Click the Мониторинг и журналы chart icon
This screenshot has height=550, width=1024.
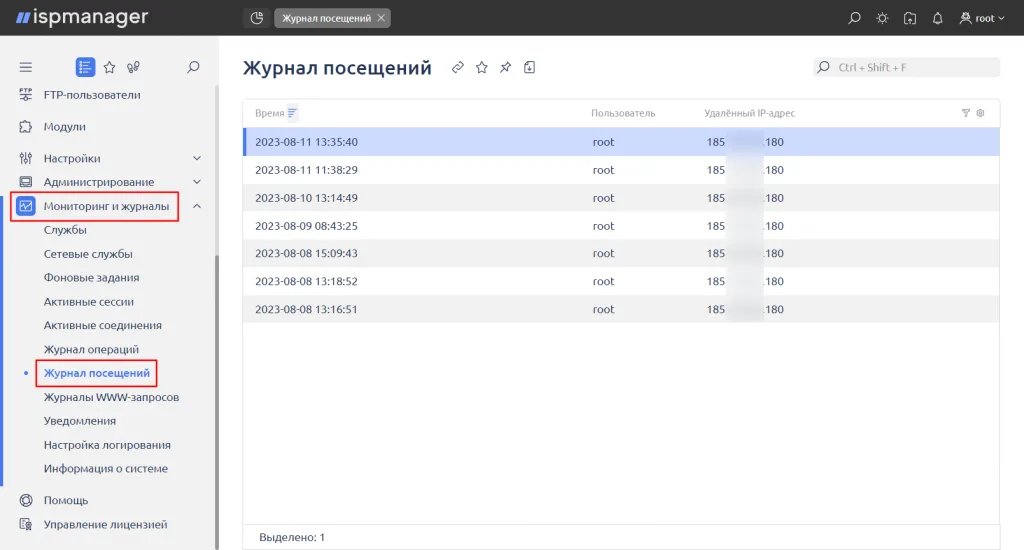pyautogui.click(x=25, y=206)
